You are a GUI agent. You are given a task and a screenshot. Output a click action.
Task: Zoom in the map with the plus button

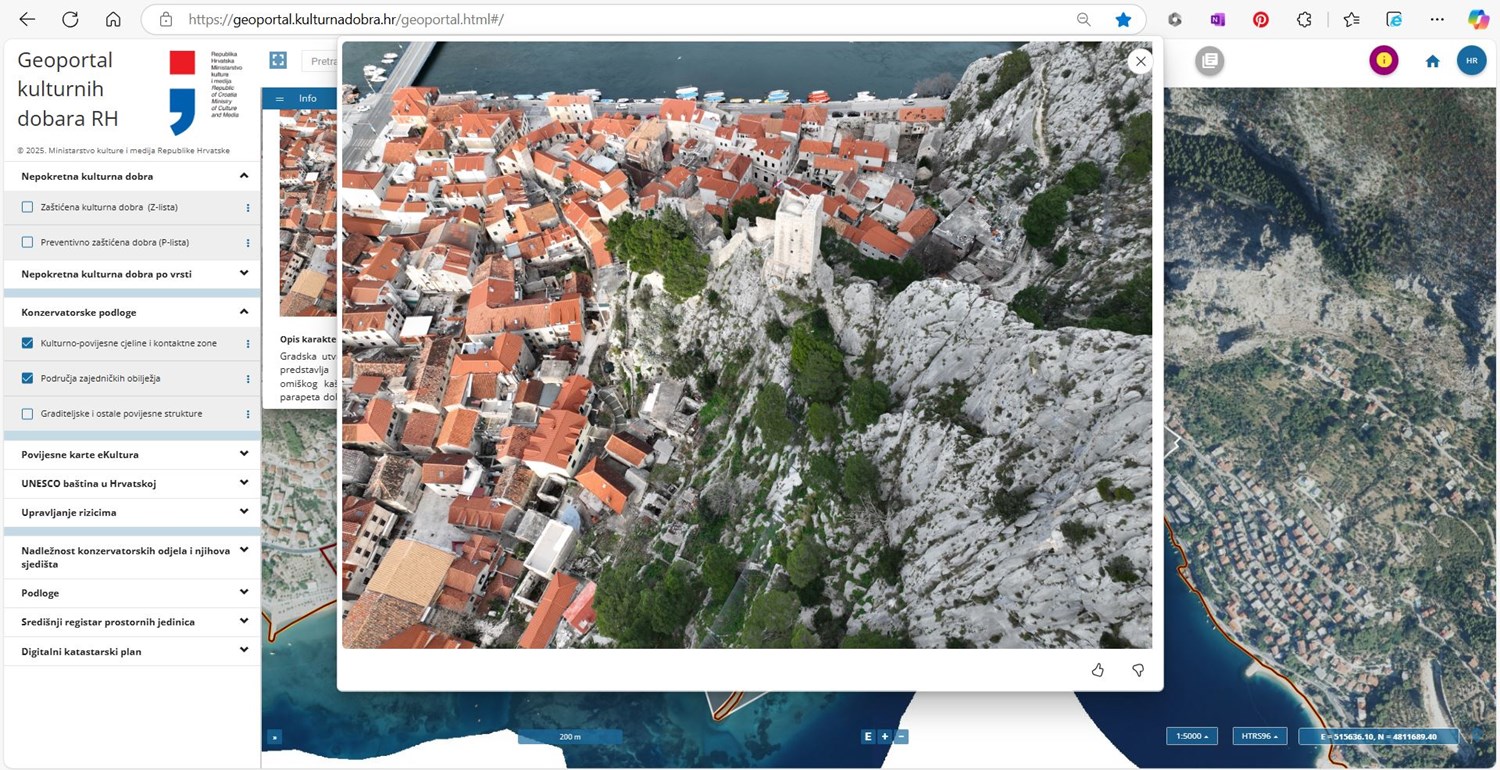pos(885,737)
